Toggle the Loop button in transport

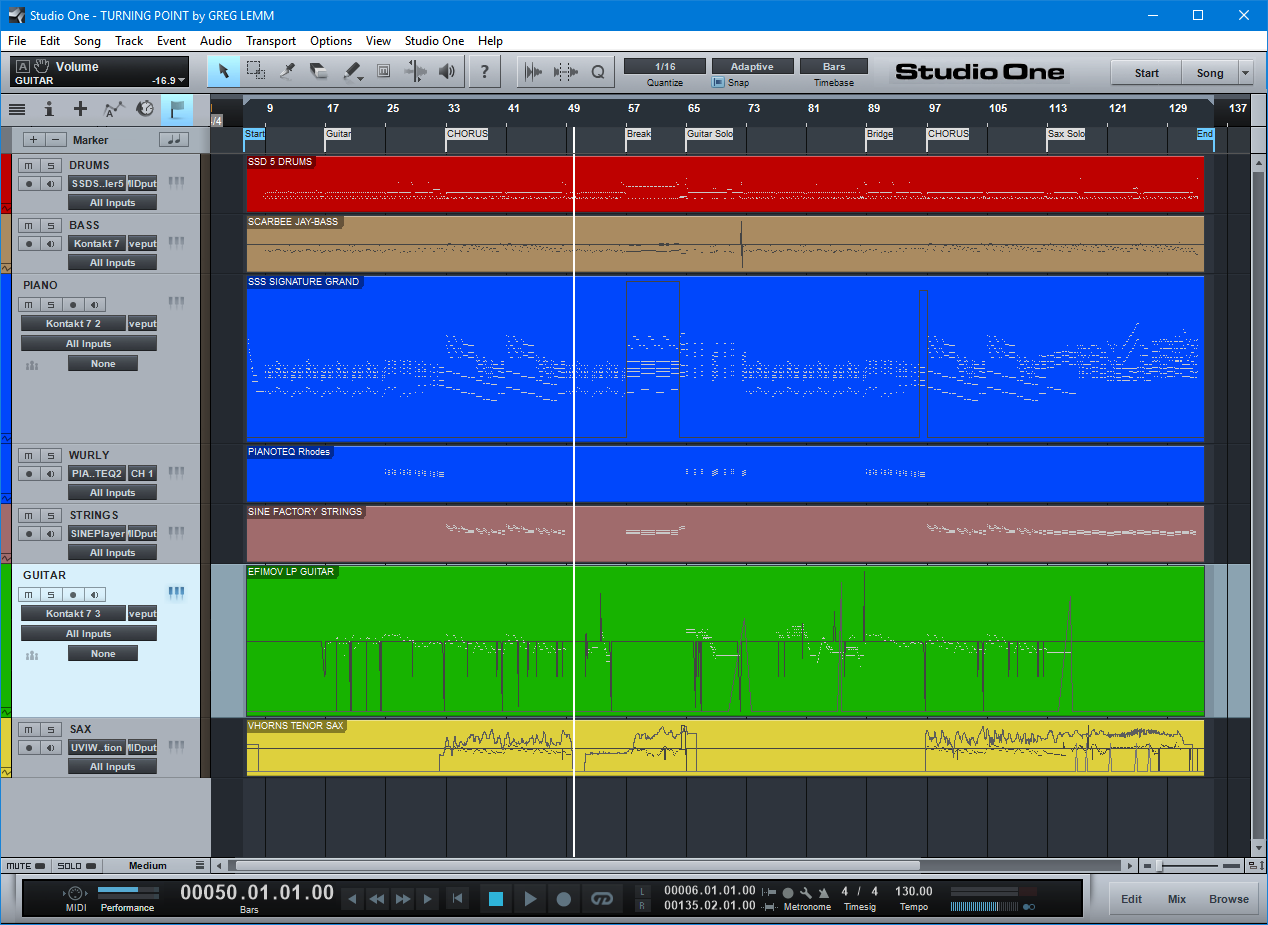tap(601, 899)
